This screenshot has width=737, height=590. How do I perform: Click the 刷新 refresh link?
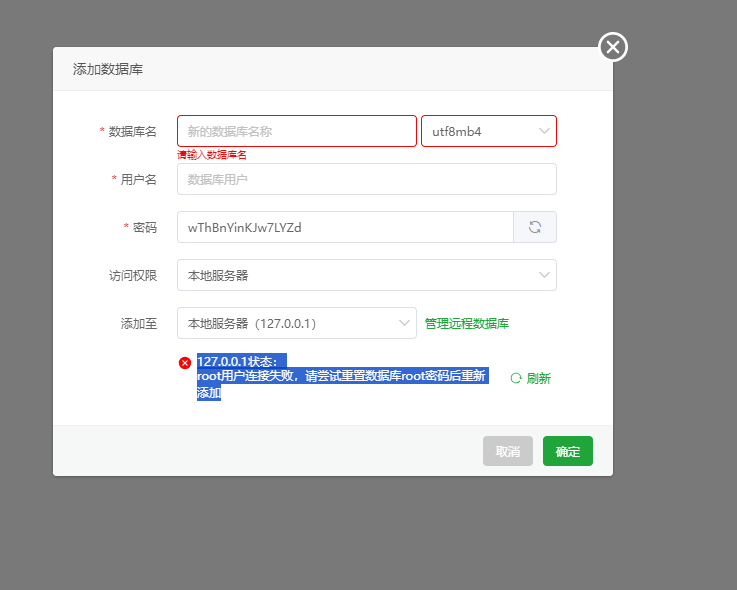[x=530, y=378]
